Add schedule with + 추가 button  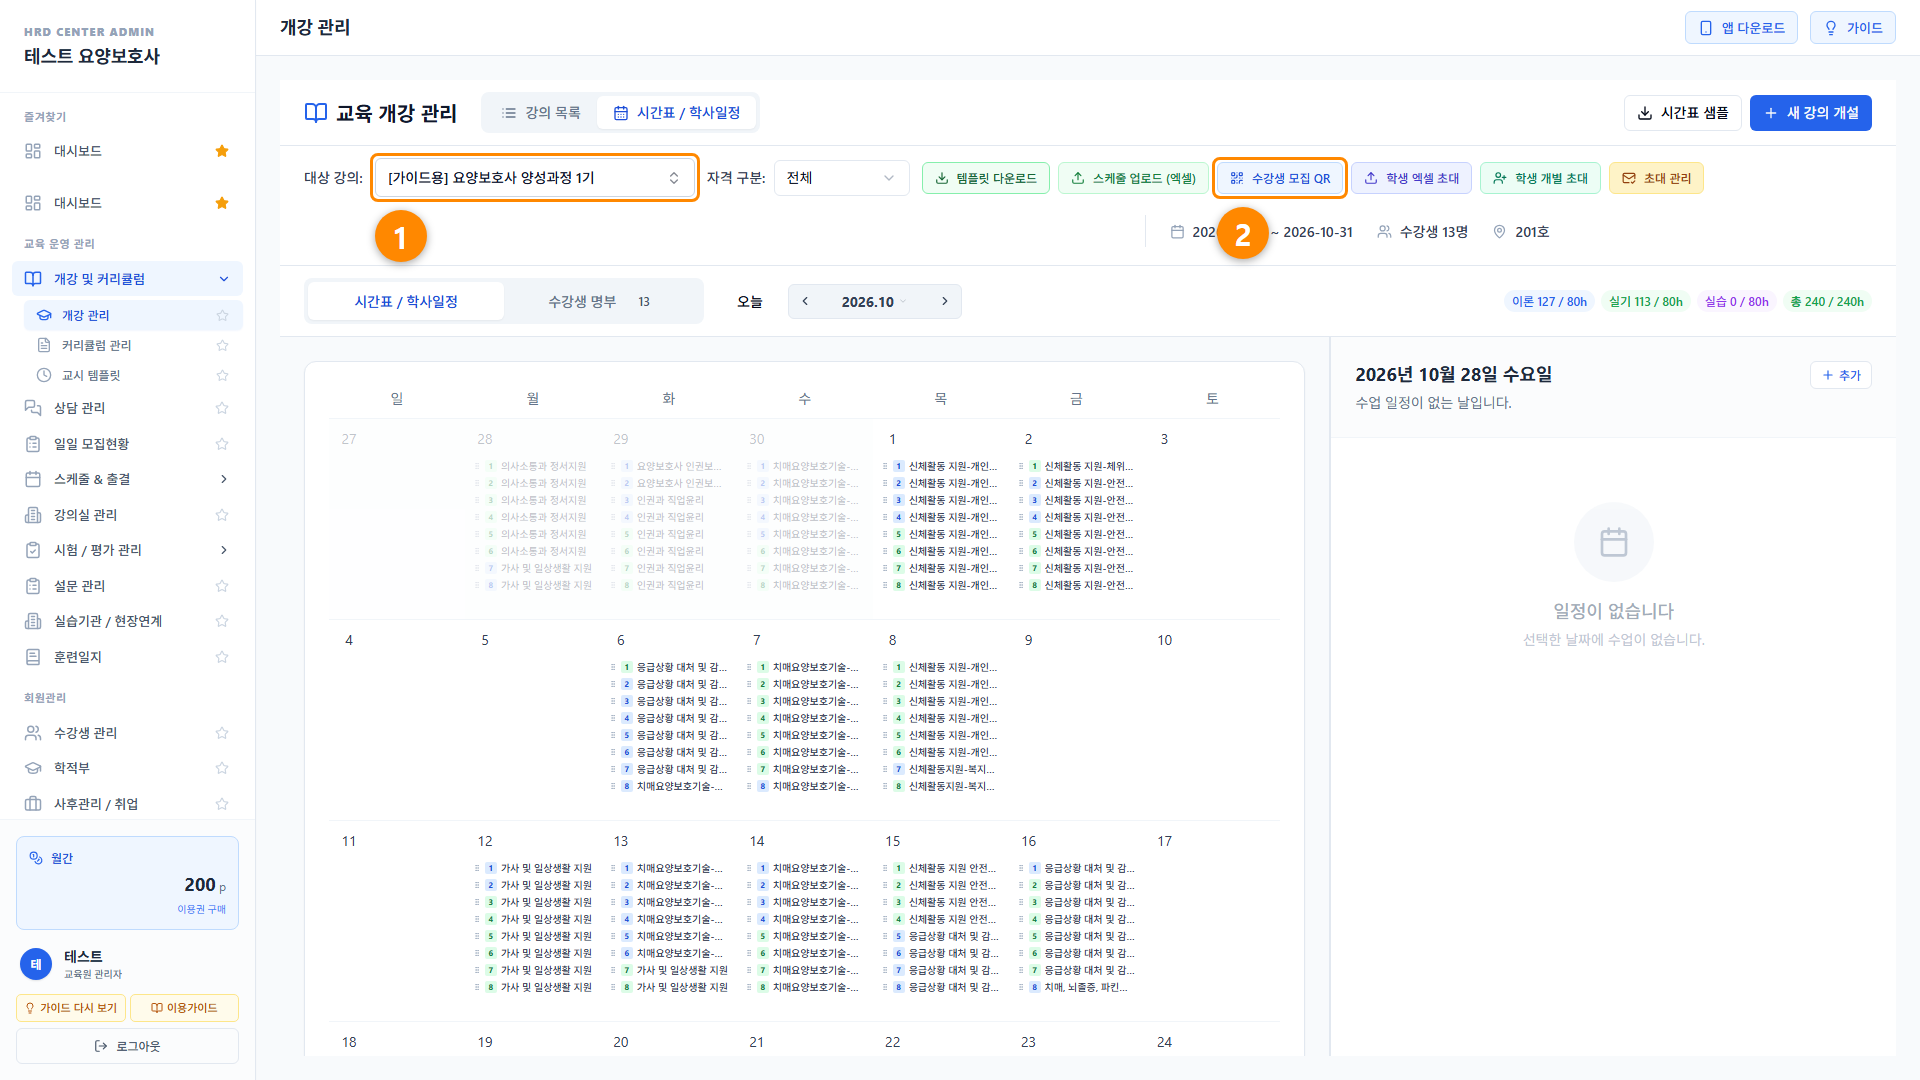pyautogui.click(x=1841, y=375)
